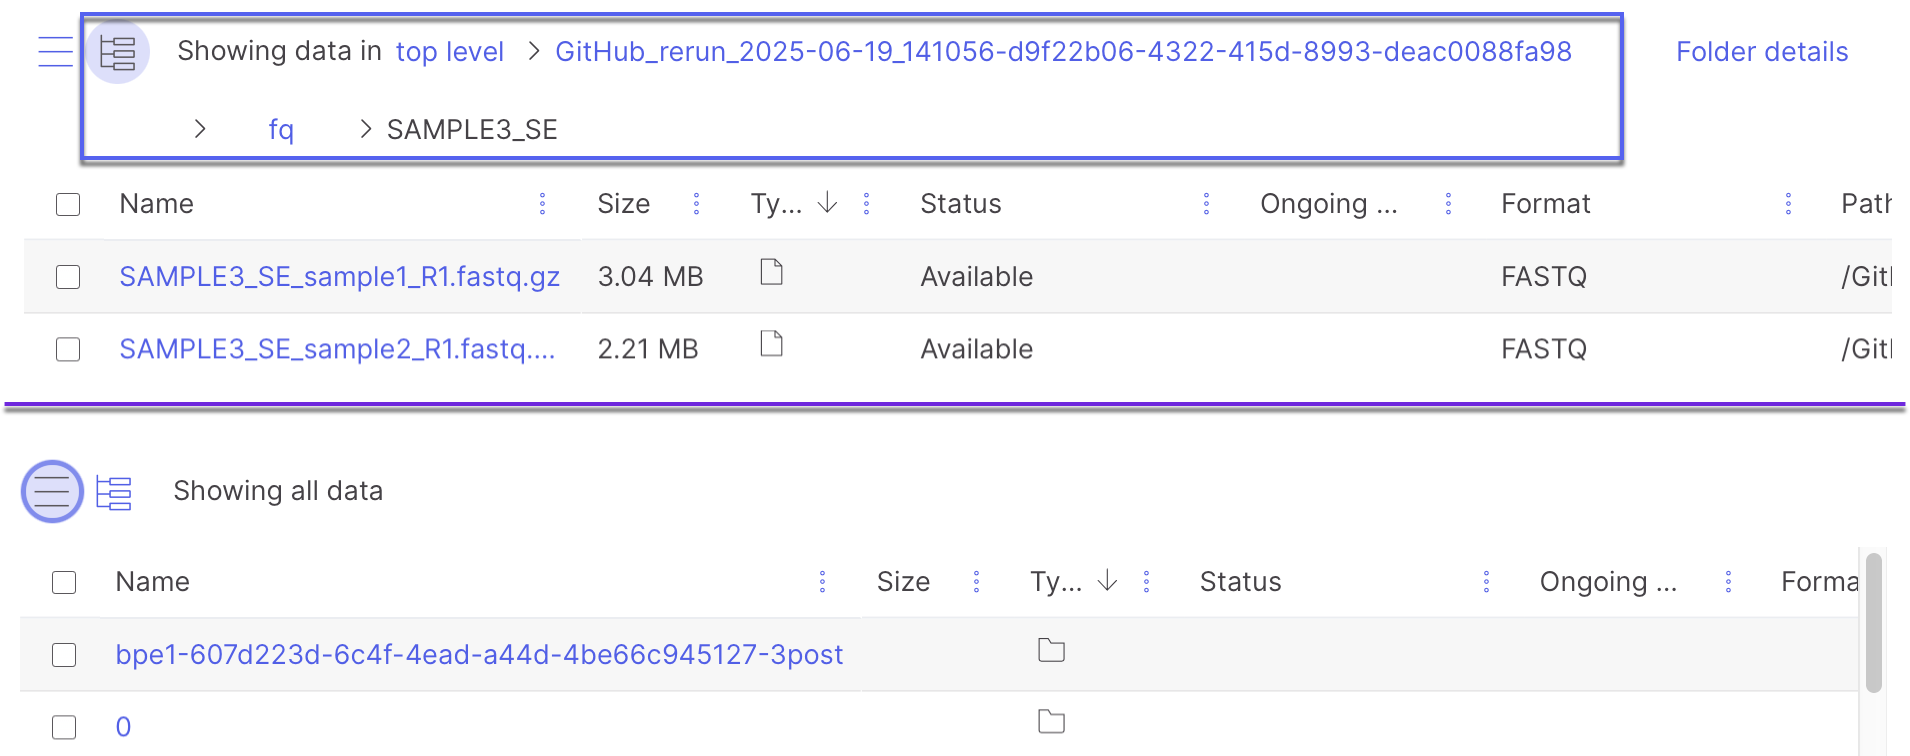Select flat list view in Showing all data panel
Viewport: 1910px width, 756px height.
pos(52,491)
